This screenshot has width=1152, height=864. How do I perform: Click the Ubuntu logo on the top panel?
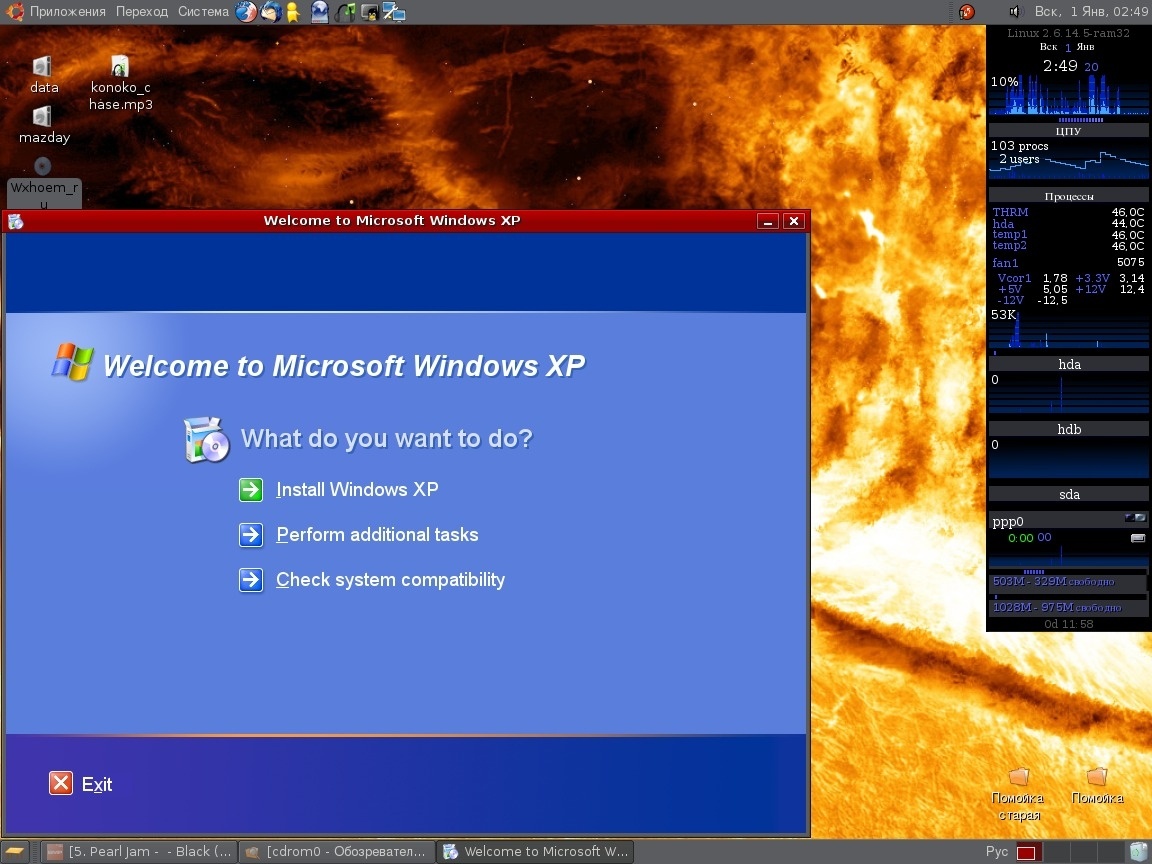click(x=15, y=12)
